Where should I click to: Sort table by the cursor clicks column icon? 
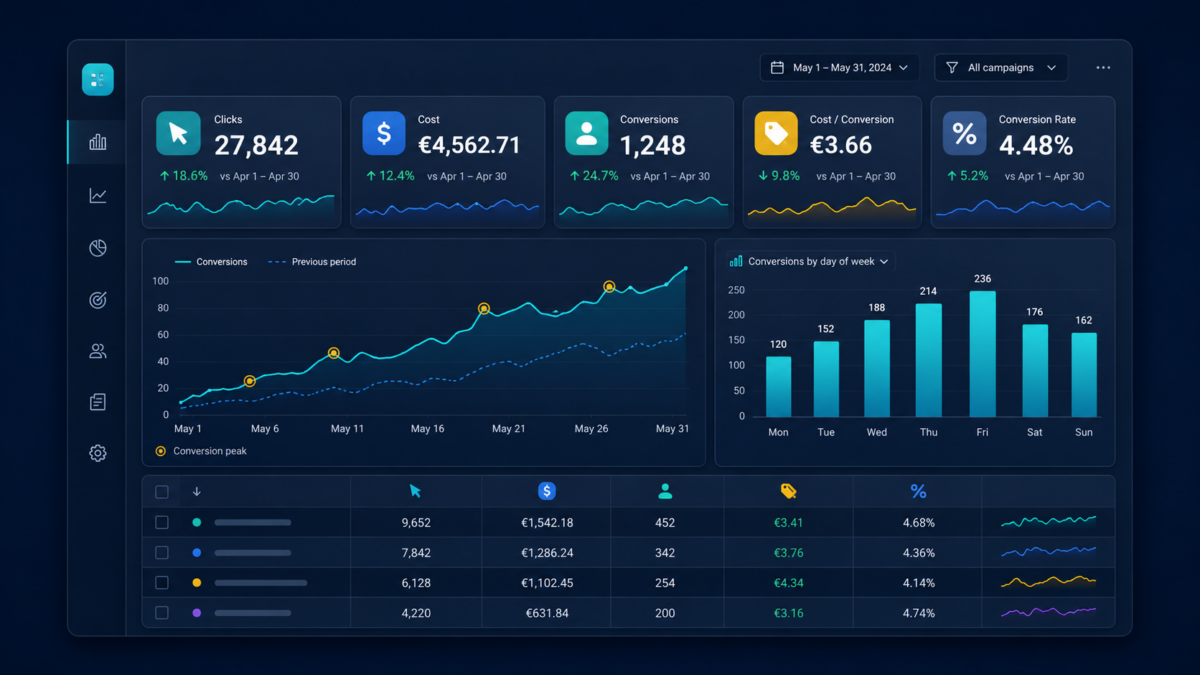415,491
